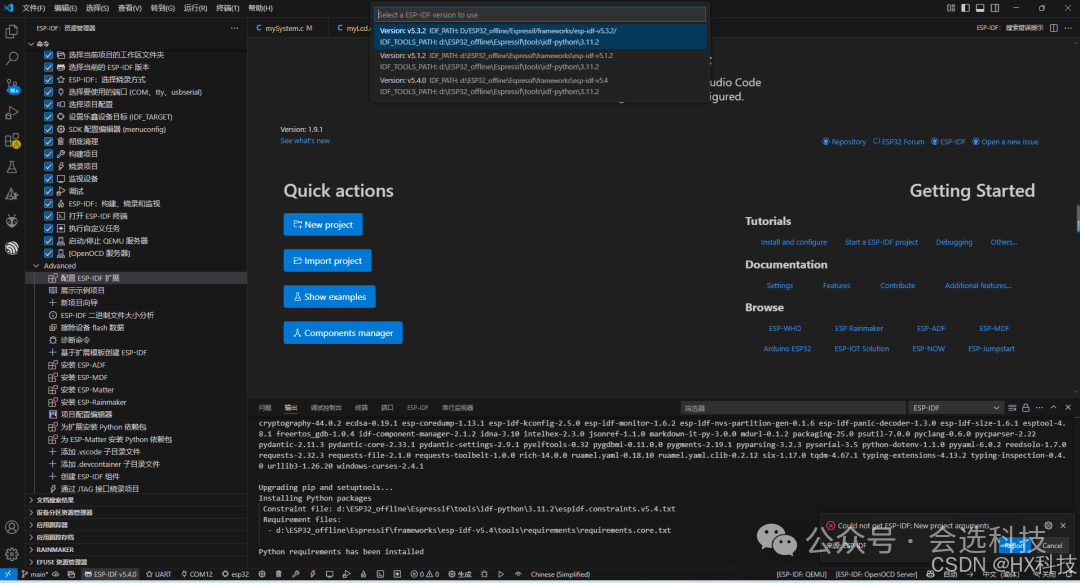Image resolution: width=1080 pixels, height=583 pixels.
Task: Open the Manage gear in activity bar
Action: tap(12, 554)
